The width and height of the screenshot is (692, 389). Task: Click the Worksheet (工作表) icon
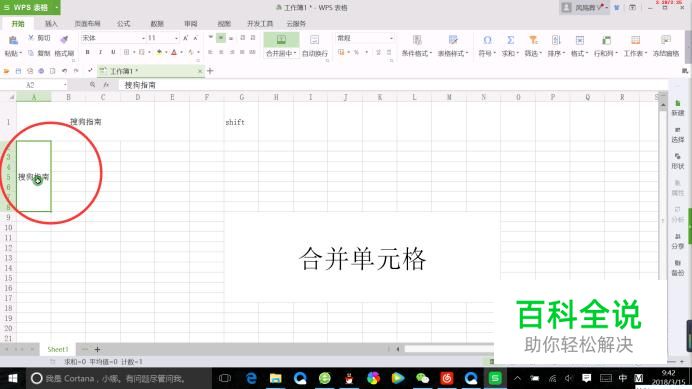[x=635, y=40]
